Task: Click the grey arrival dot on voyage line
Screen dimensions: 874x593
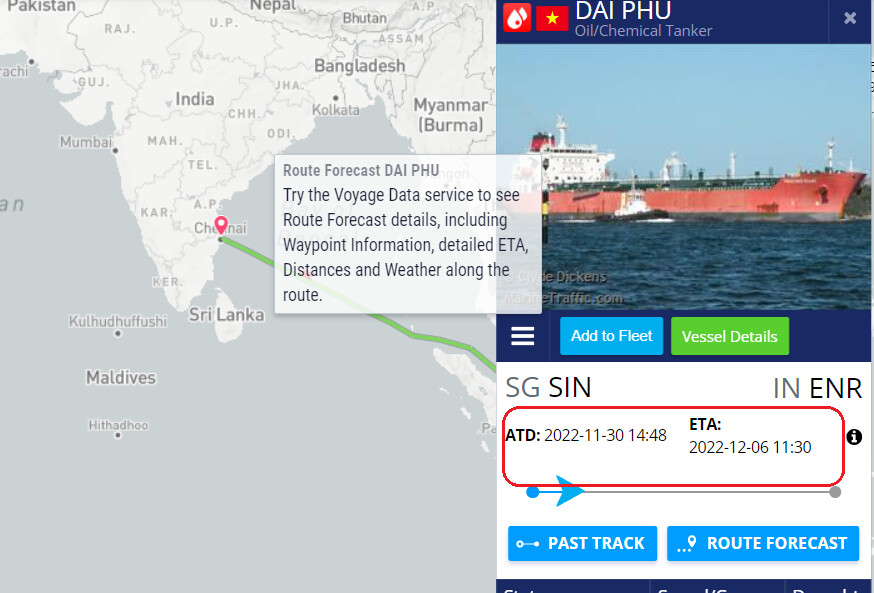Action: tap(835, 492)
